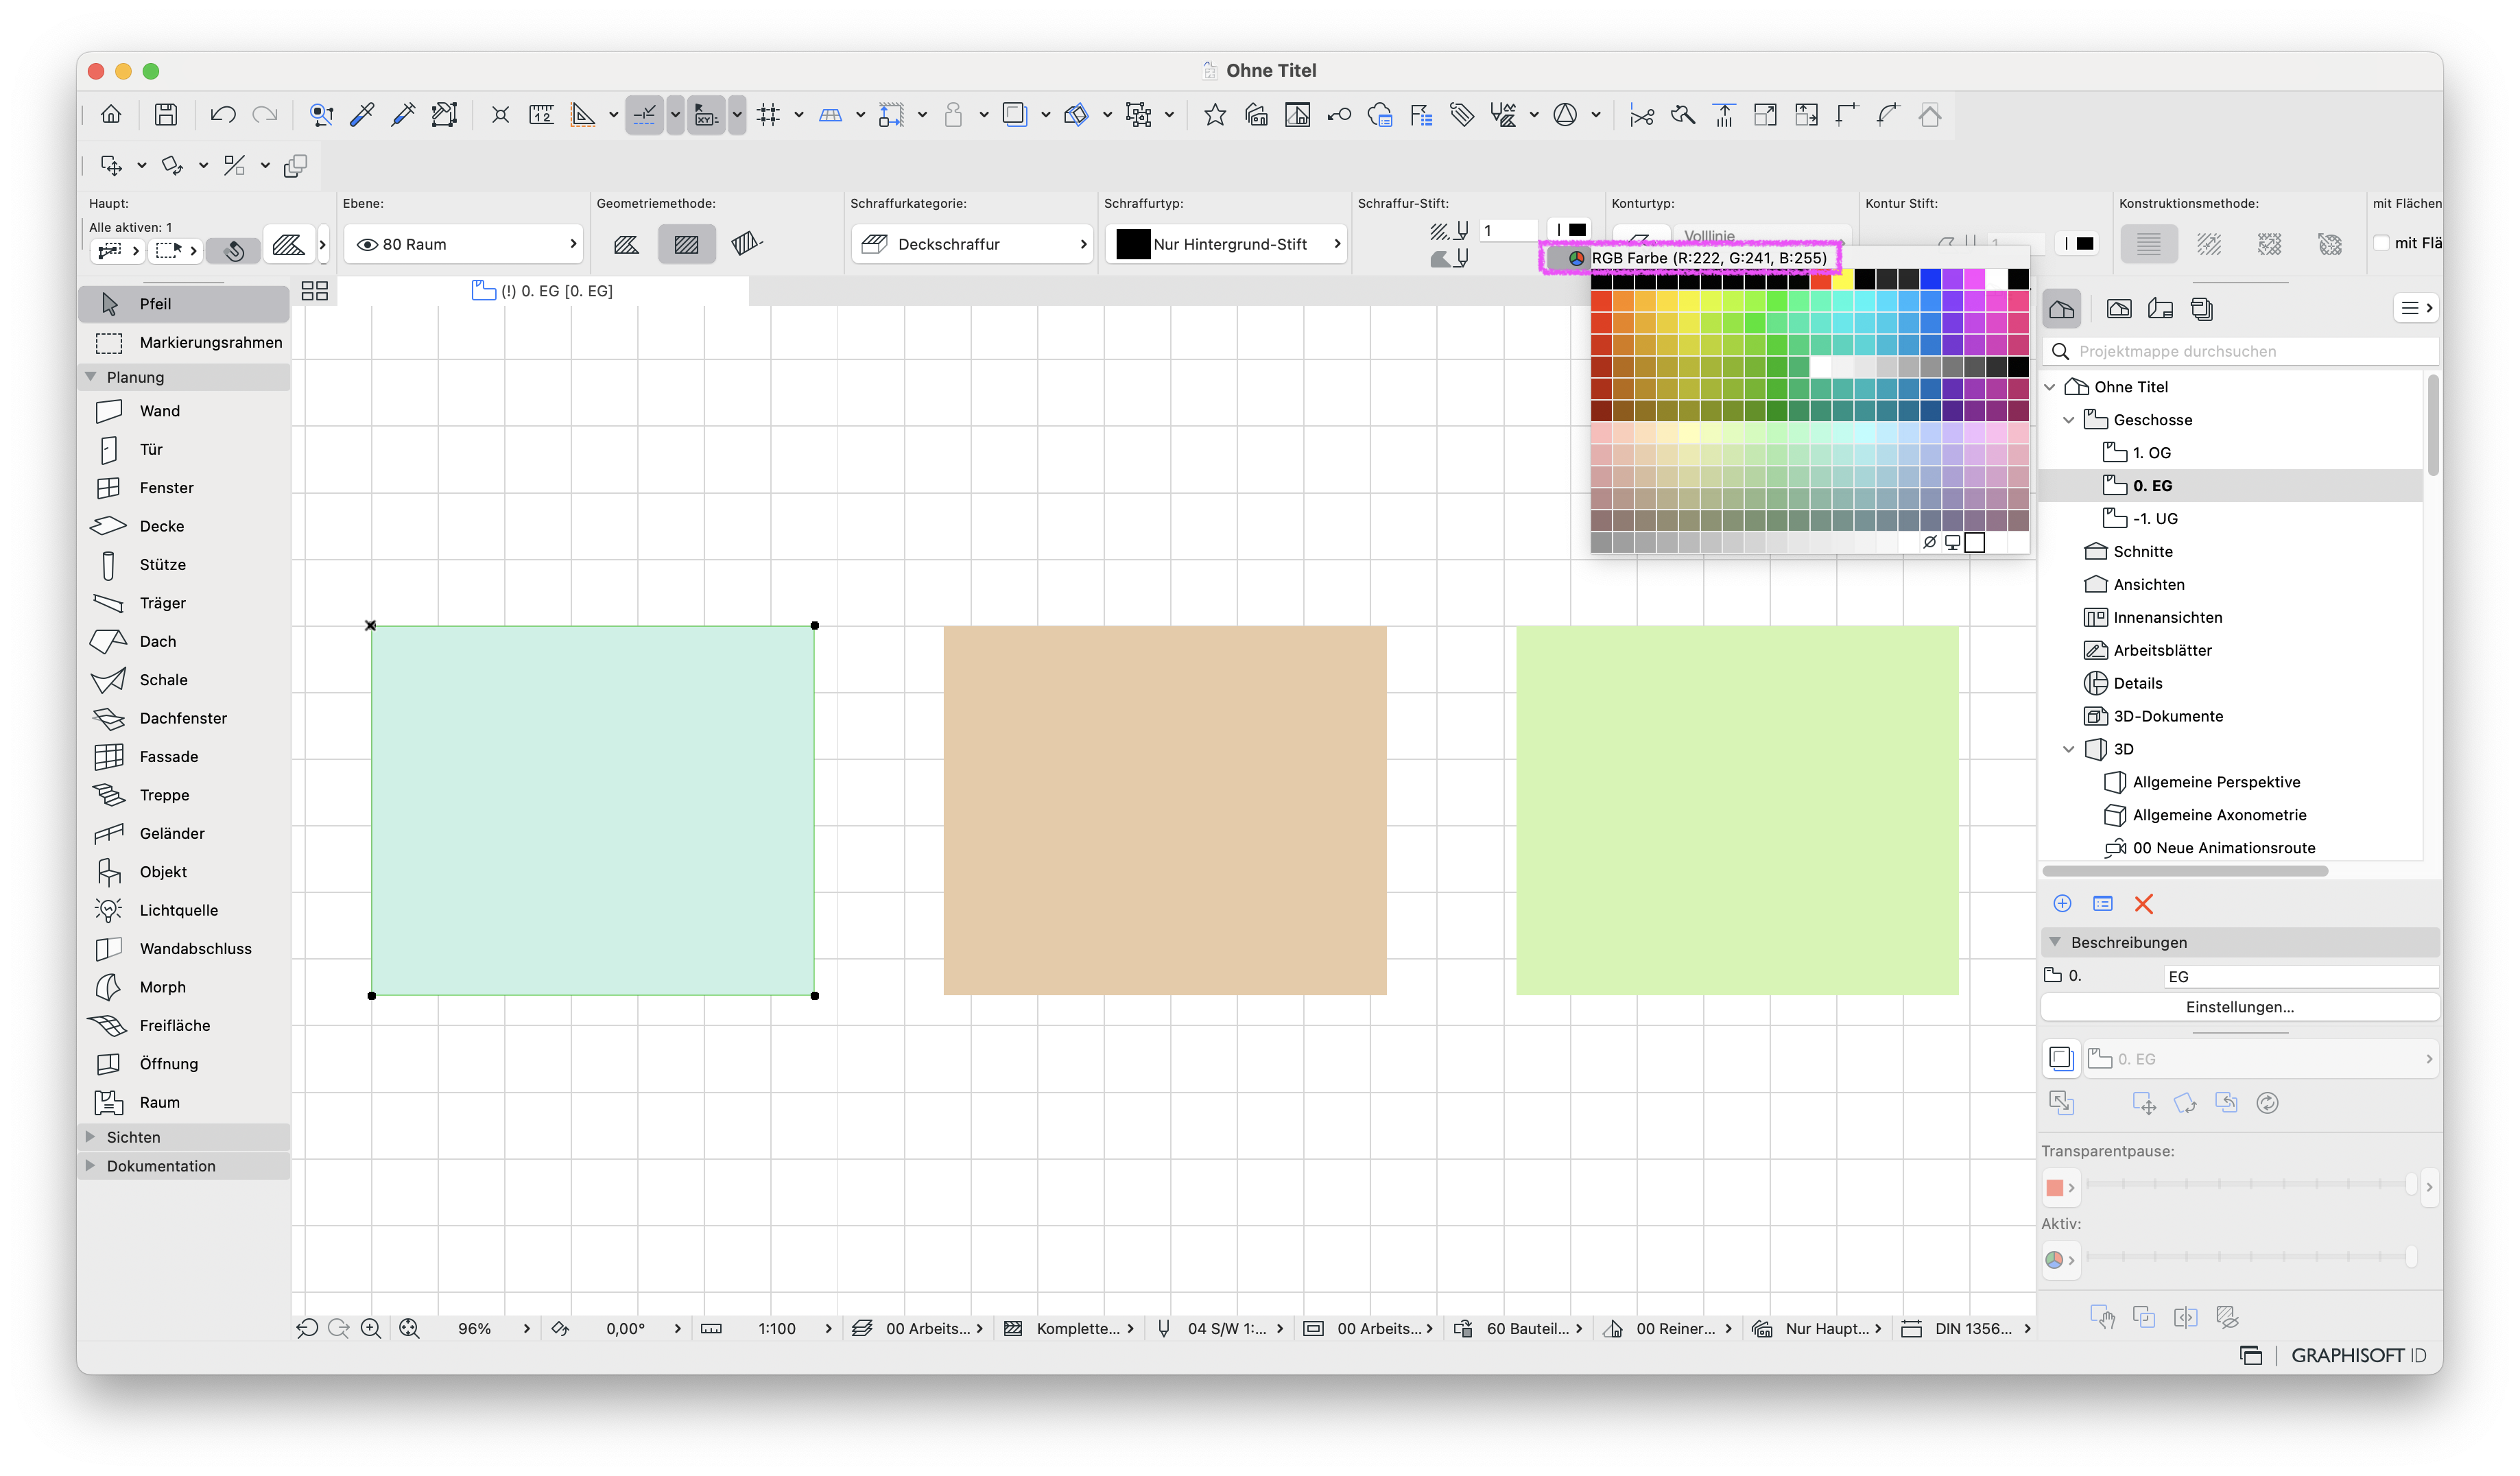Expand the Dokumentation section

tap(91, 1166)
